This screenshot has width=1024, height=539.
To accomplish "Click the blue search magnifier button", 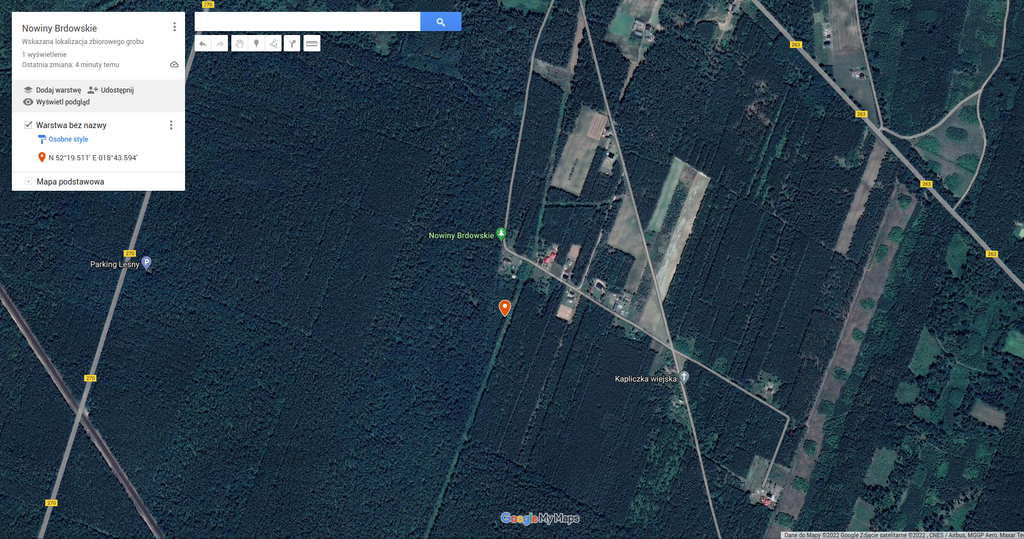I will [x=440, y=22].
